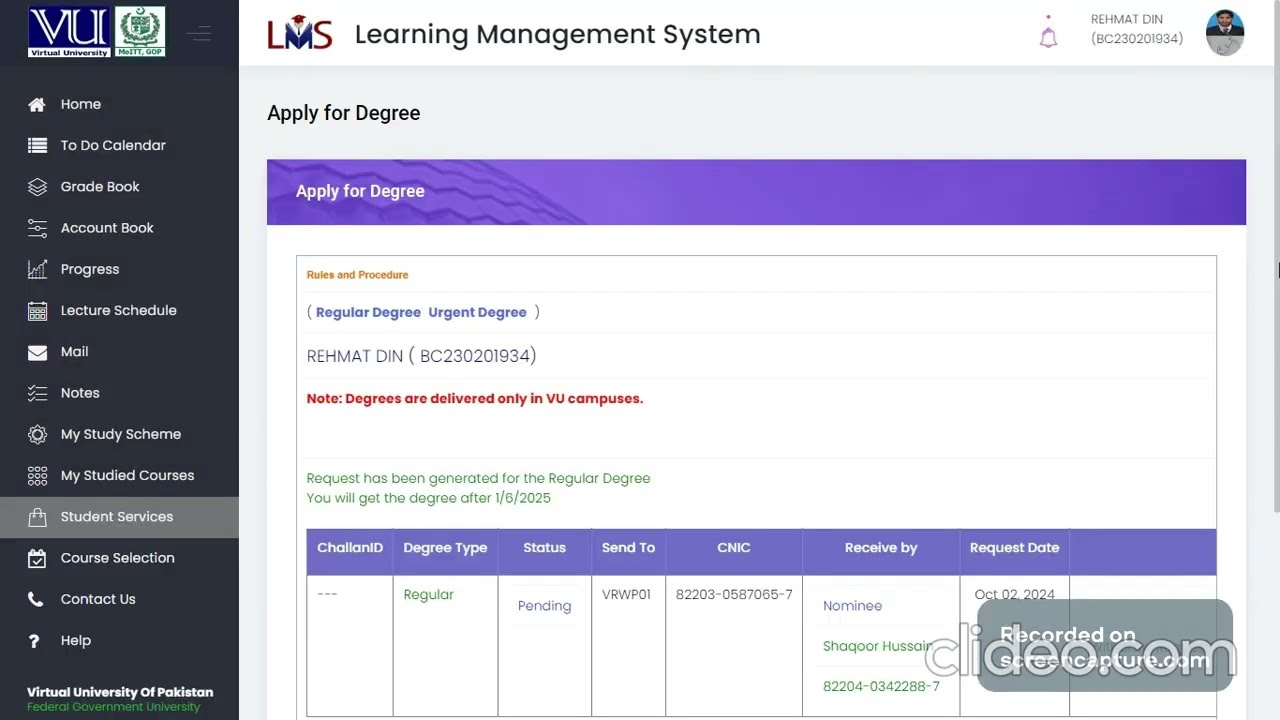The image size is (1280, 720).
Task: Open Course Selection in sidebar
Action: pos(119,558)
